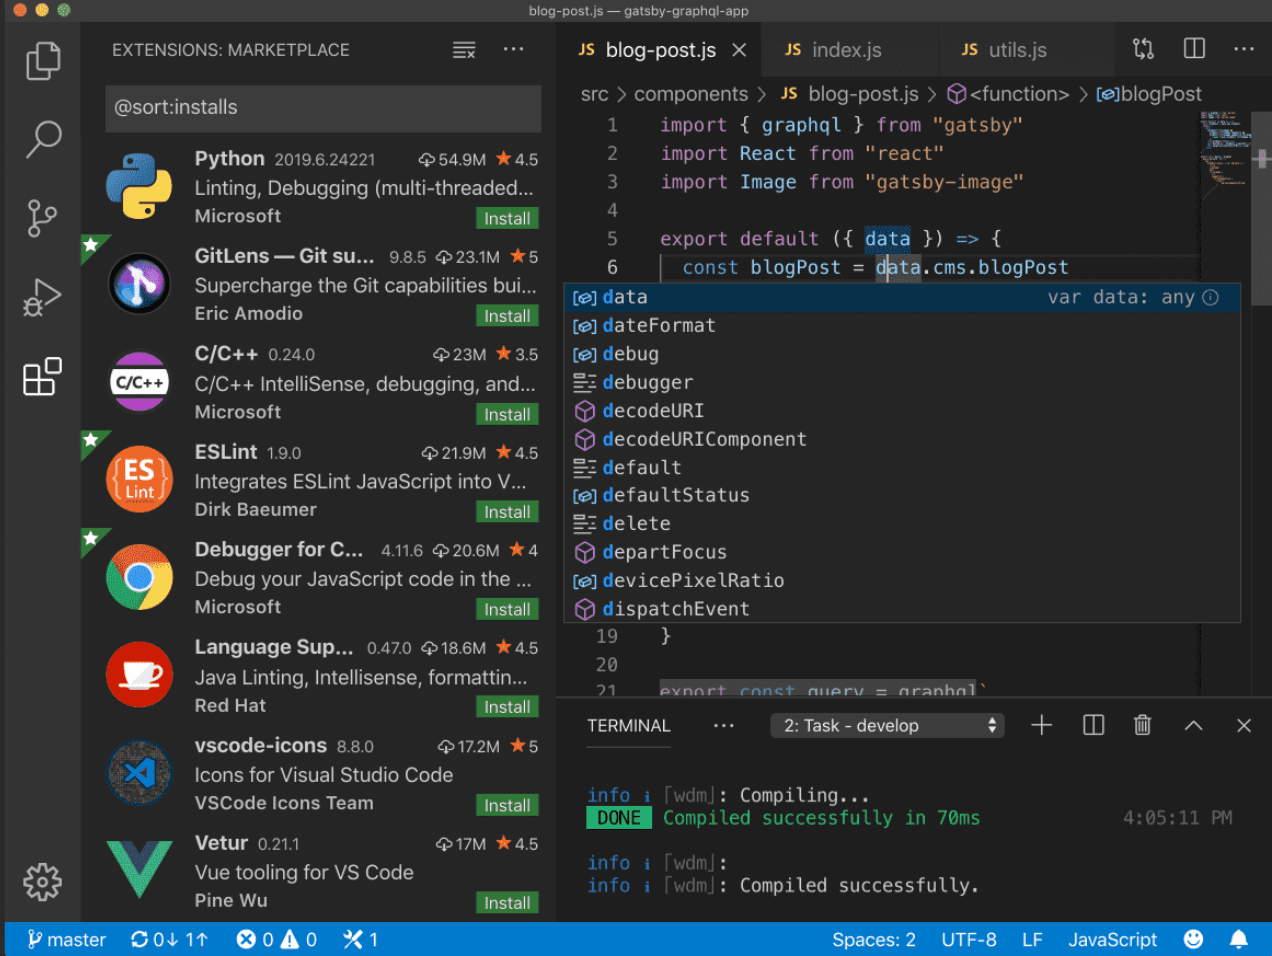Kill the terminal with the trash icon
This screenshot has height=956, width=1272.
coord(1143,725)
